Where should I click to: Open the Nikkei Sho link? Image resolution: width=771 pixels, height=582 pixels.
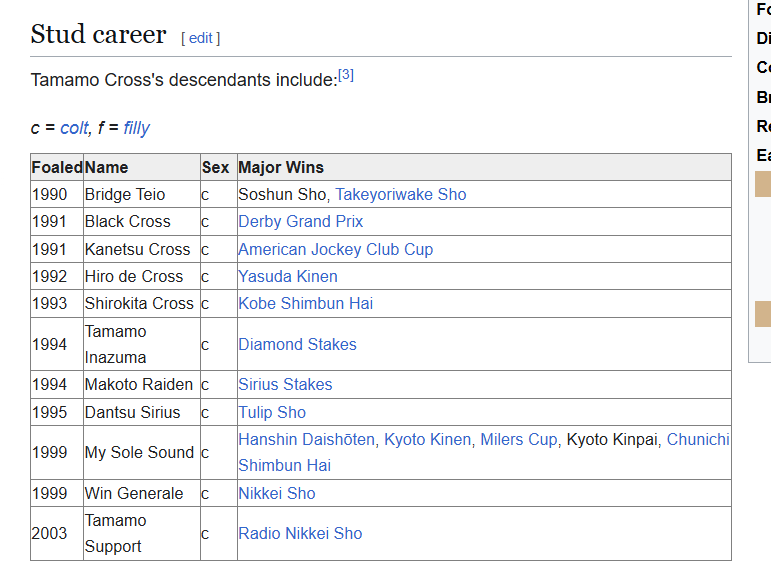(277, 493)
